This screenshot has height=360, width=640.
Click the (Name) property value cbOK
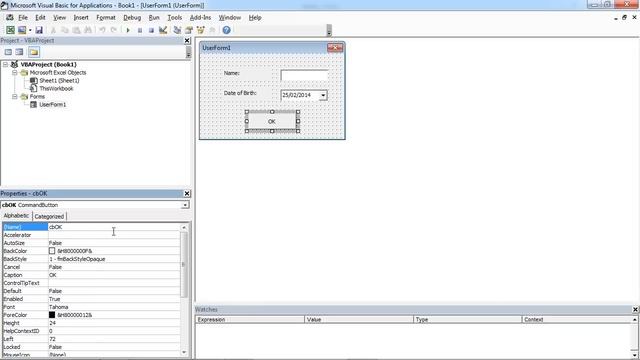click(x=113, y=227)
